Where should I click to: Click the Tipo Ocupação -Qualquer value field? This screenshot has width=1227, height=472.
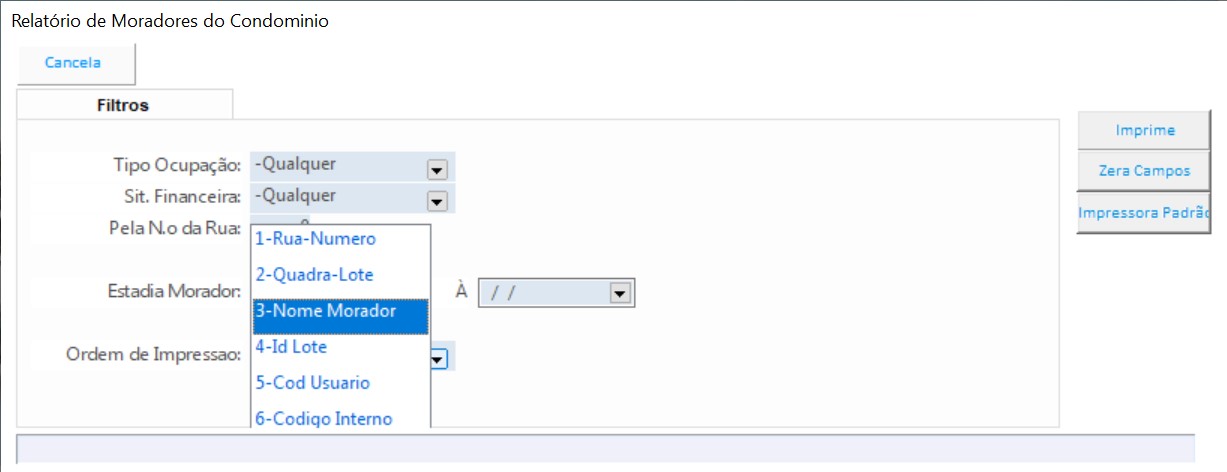click(337, 165)
